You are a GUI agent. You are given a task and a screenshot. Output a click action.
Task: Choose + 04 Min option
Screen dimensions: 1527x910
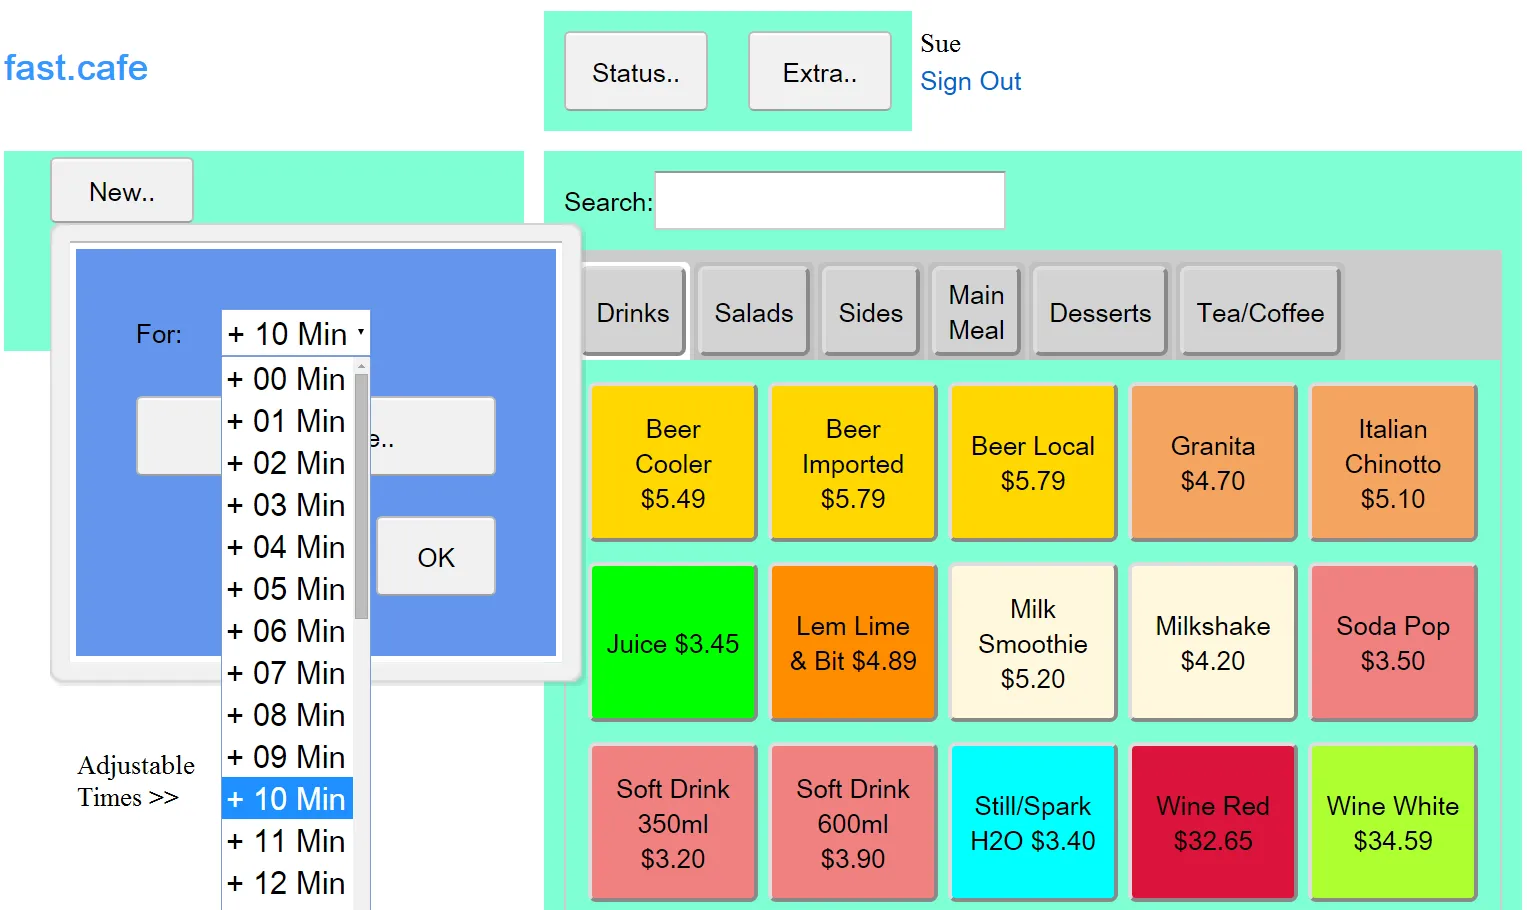tap(287, 547)
